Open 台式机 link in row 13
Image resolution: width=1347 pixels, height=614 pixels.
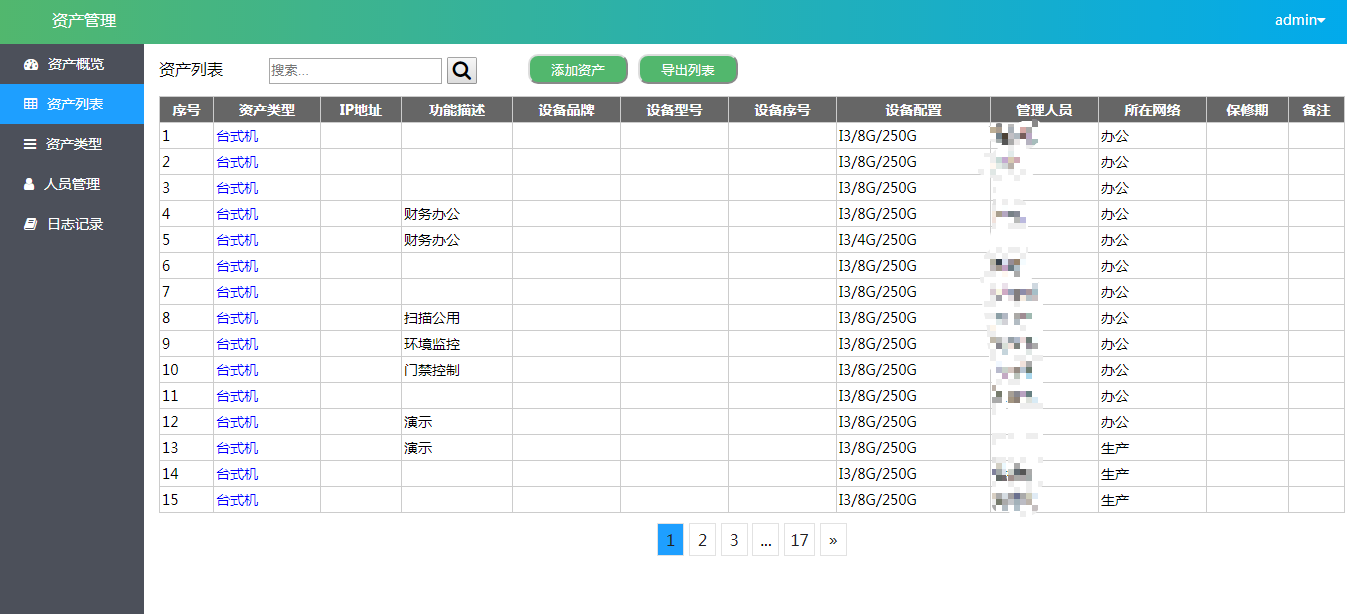coord(237,448)
